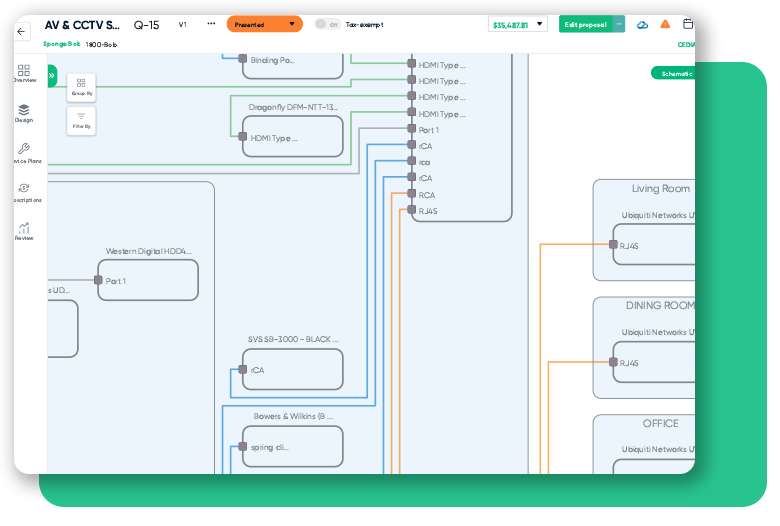Select the SVS SB-3000 - BLACK device node
The image size is (780, 526).
tap(292, 369)
